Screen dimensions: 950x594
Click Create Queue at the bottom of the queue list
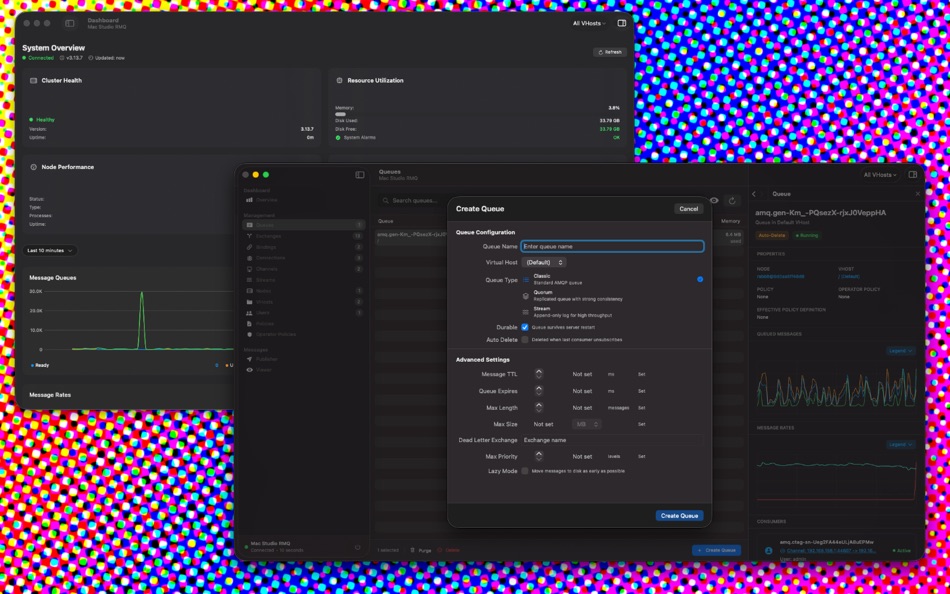716,550
